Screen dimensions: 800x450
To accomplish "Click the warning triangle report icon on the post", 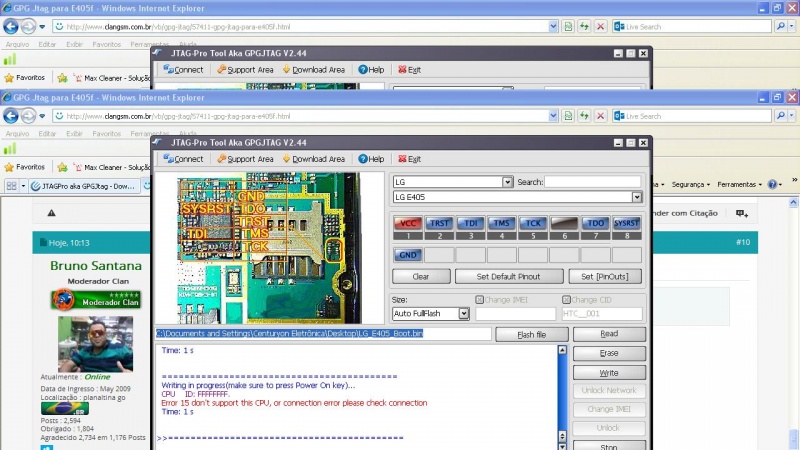I will click(x=52, y=213).
